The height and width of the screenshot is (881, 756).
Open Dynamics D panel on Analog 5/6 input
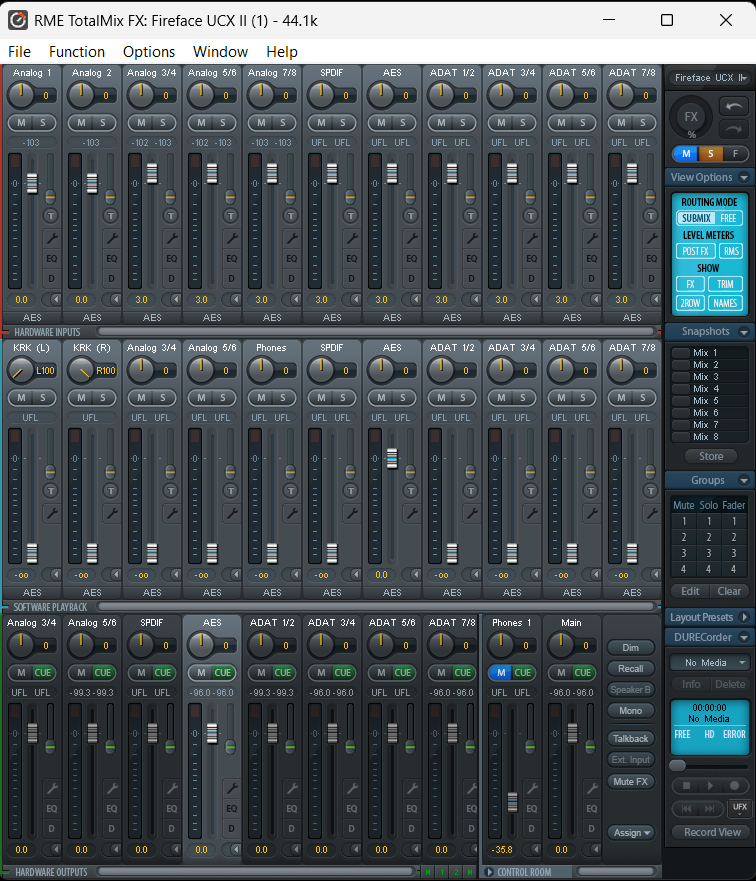(231, 278)
